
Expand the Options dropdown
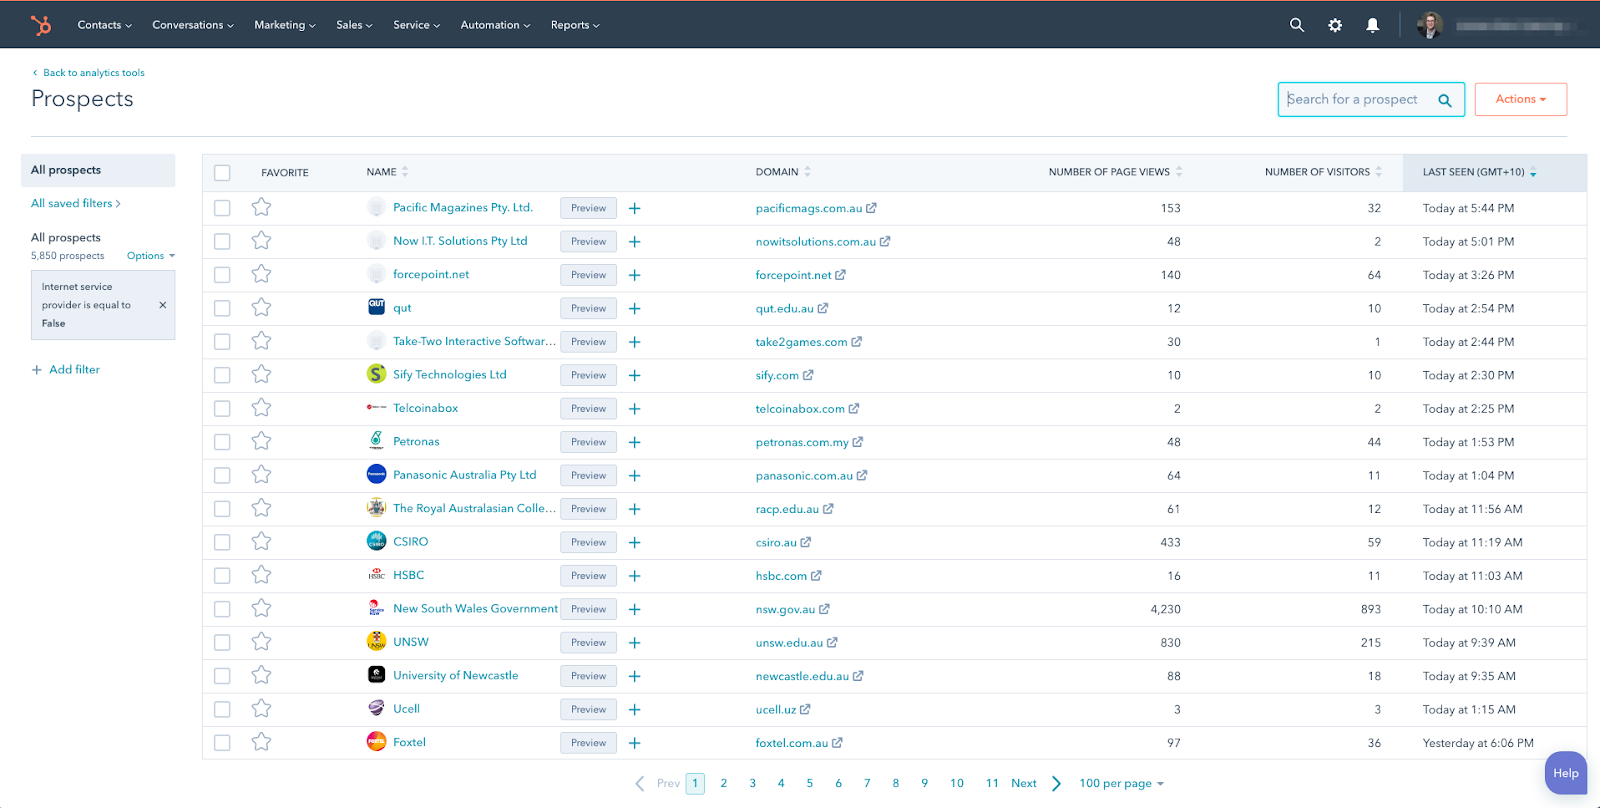pos(151,256)
